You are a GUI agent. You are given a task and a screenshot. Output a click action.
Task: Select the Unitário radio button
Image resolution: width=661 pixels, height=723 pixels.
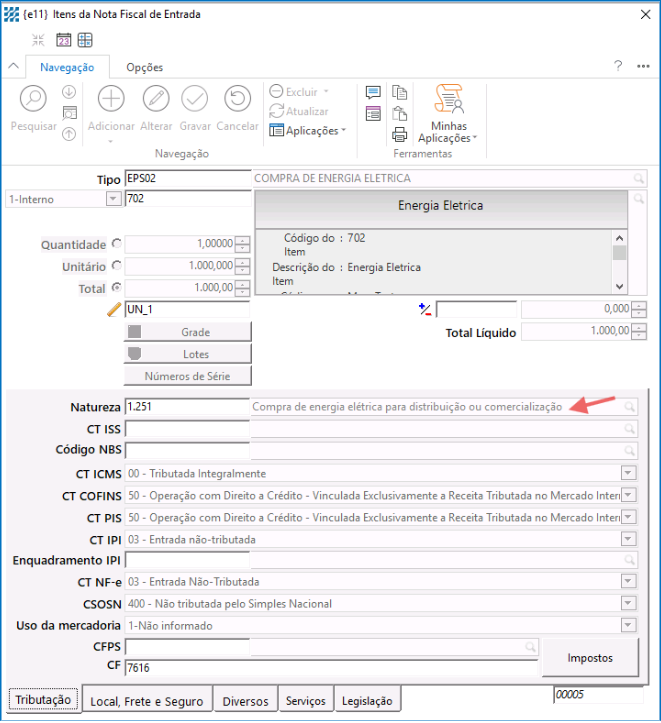[118, 265]
